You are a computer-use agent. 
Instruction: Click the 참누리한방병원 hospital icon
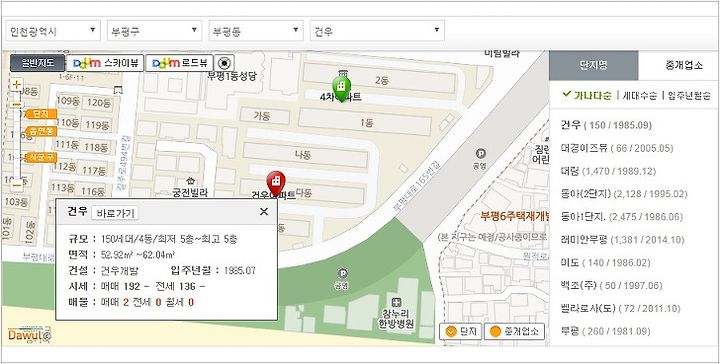tap(396, 302)
